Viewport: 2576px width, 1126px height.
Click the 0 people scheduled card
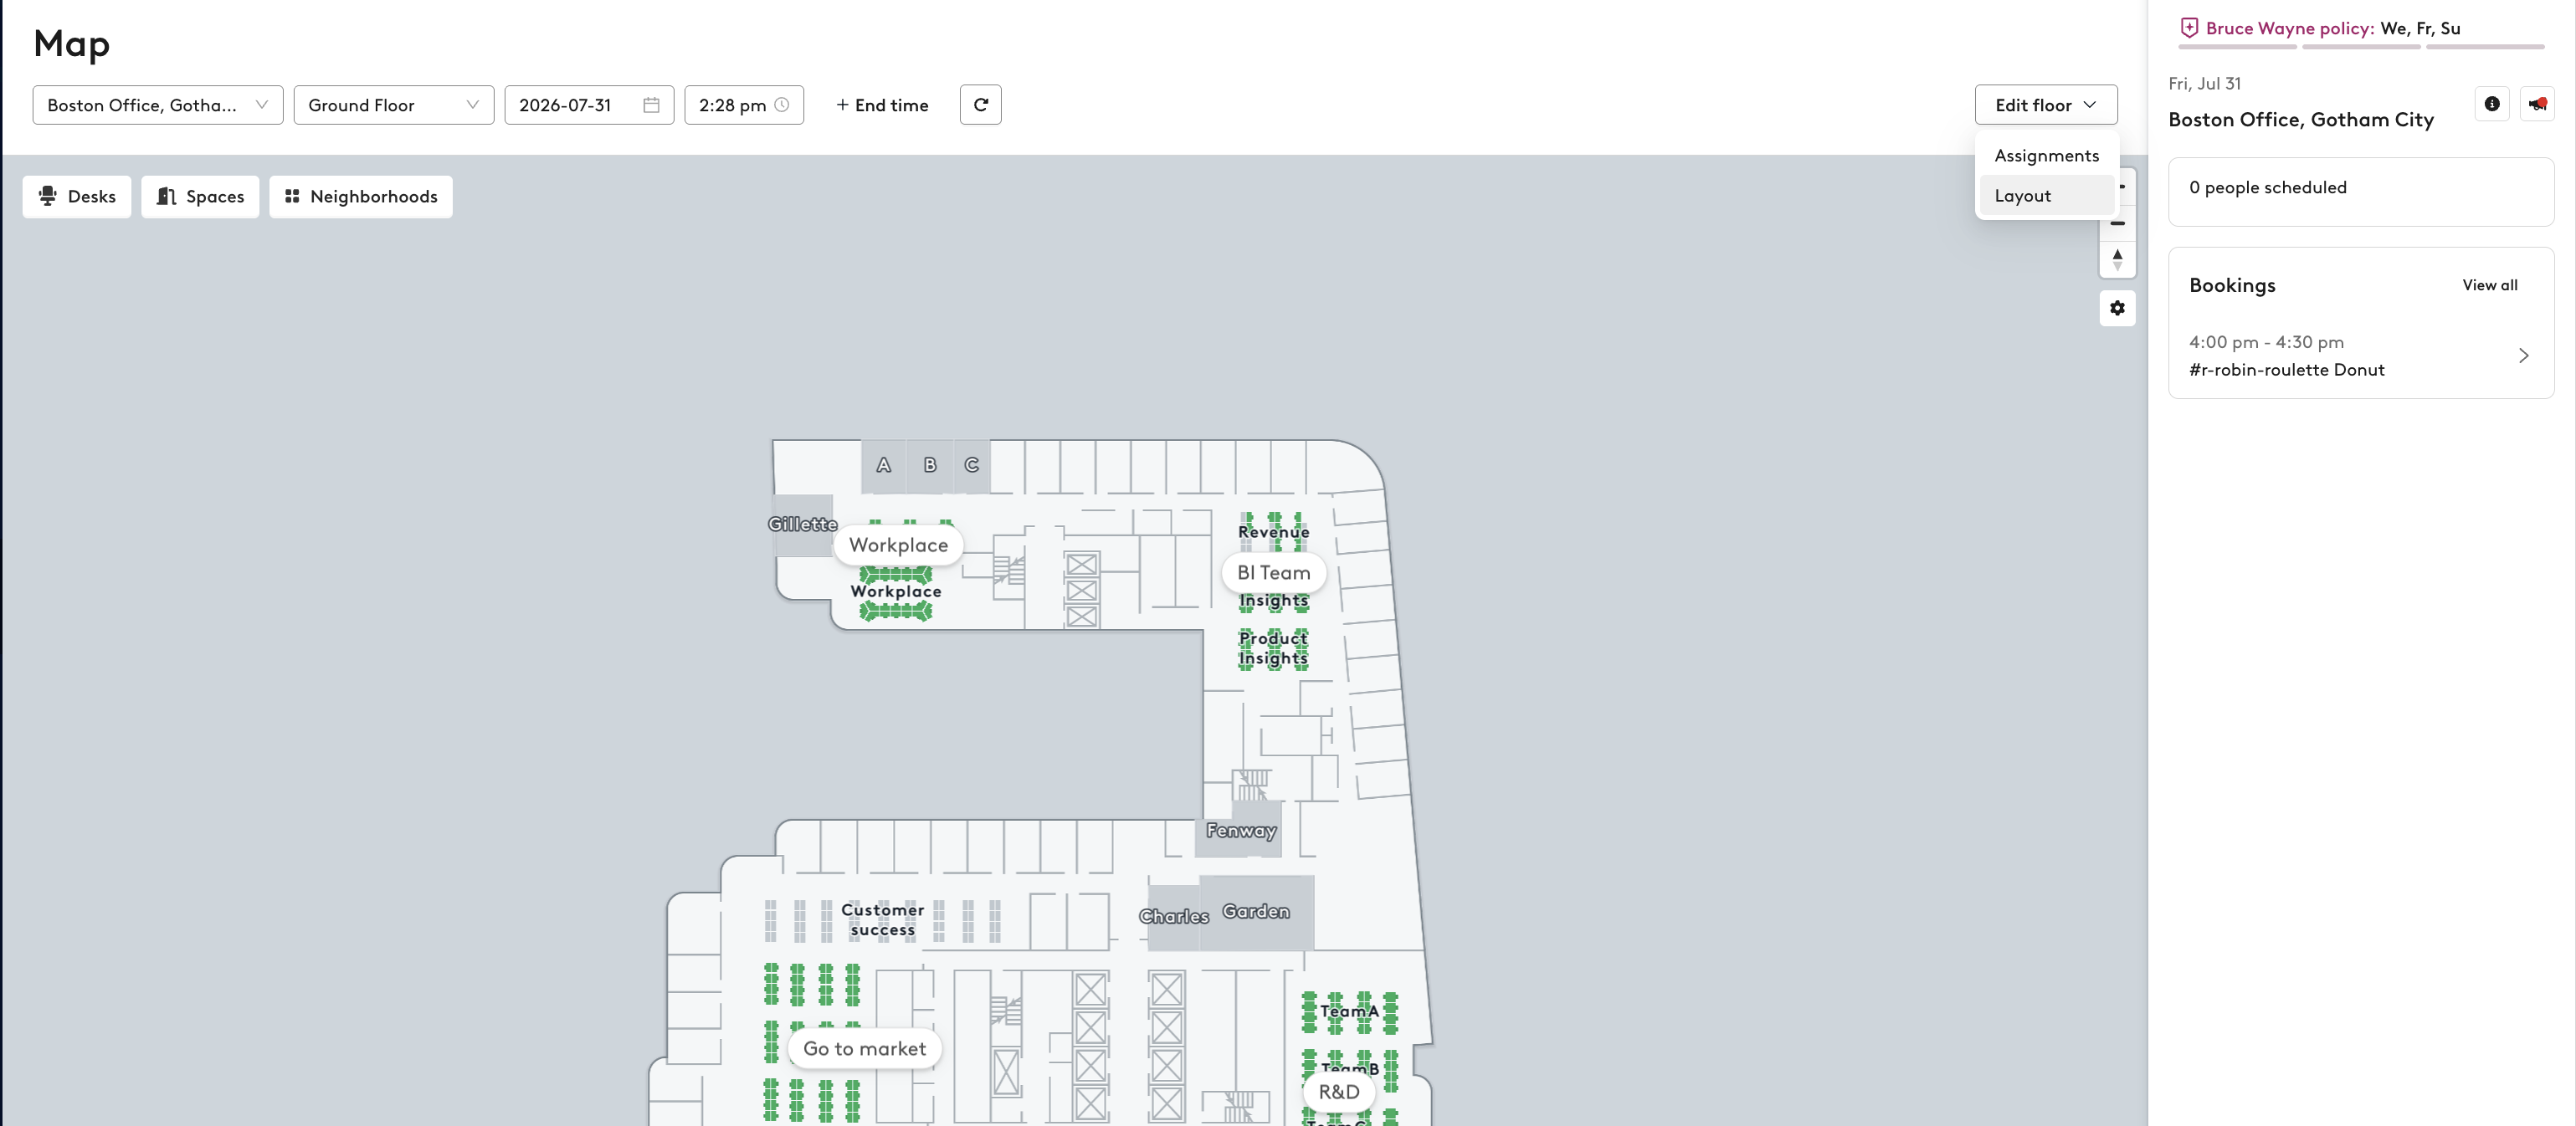[2360, 192]
